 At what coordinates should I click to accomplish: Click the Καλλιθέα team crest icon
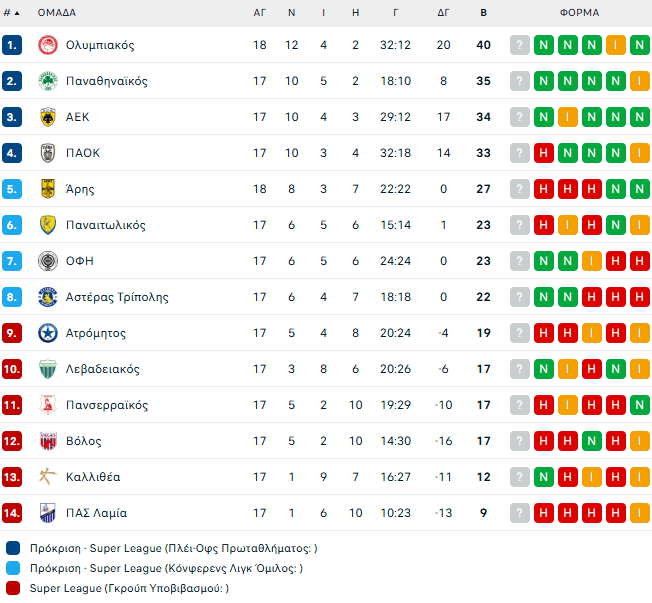tap(47, 477)
